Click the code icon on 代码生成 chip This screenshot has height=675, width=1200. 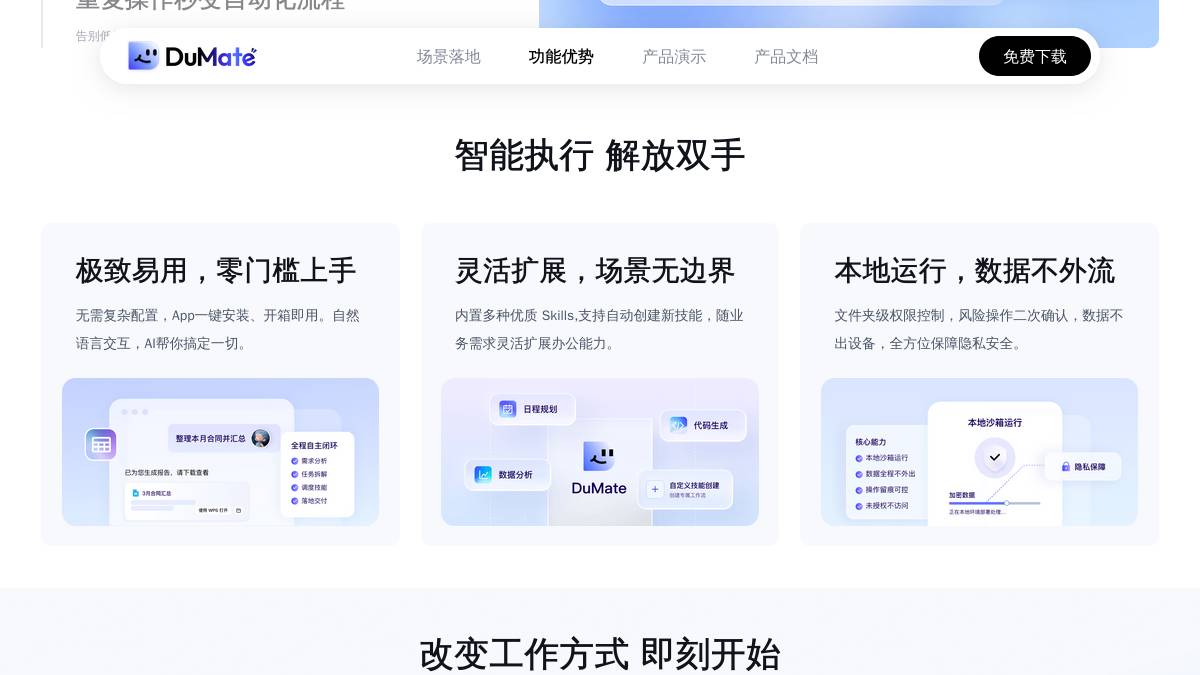pos(679,425)
